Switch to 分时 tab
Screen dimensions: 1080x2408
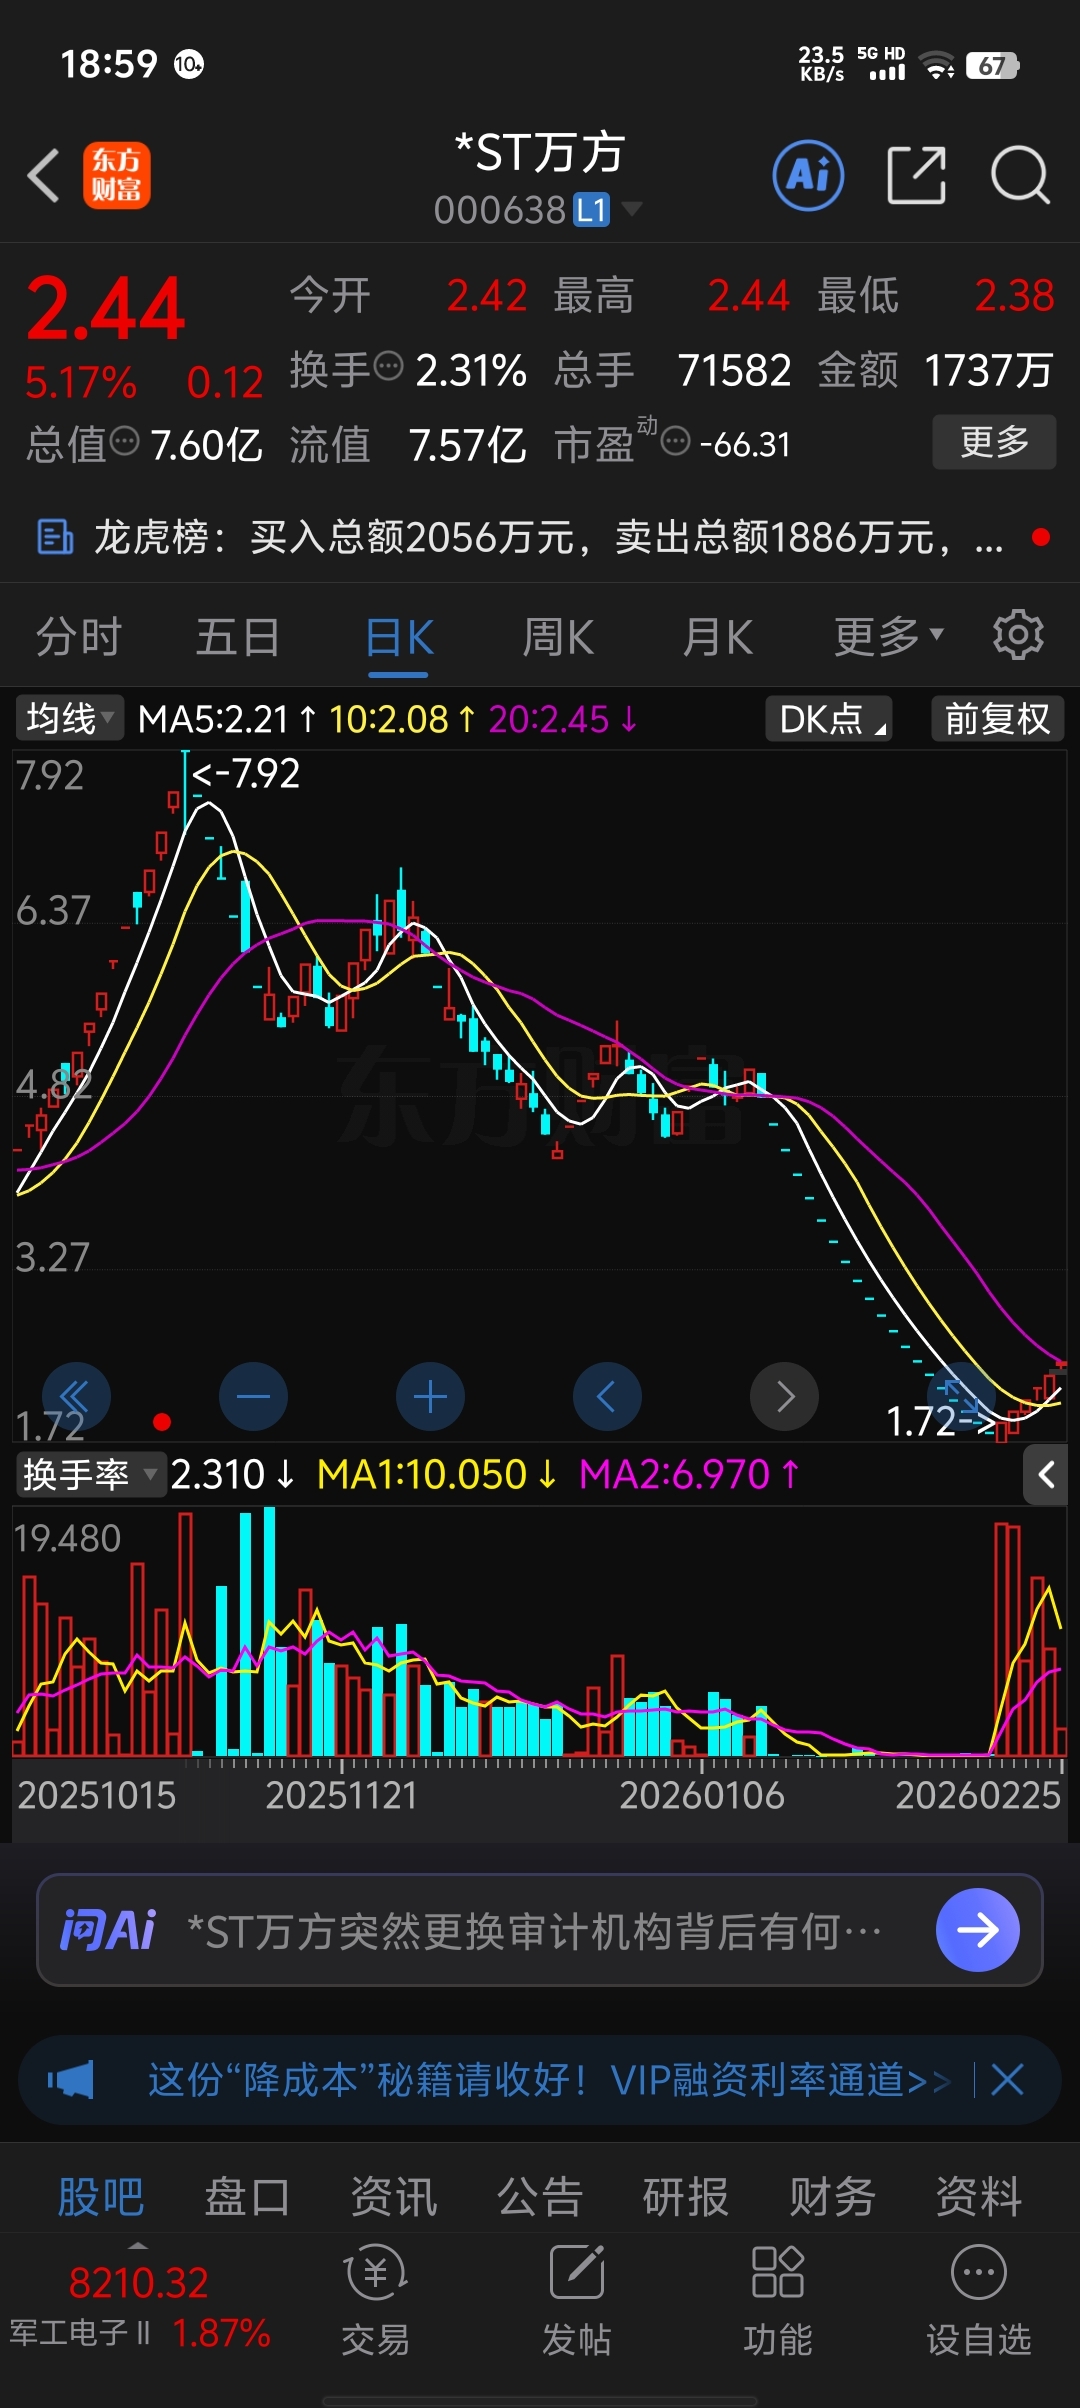(78, 636)
